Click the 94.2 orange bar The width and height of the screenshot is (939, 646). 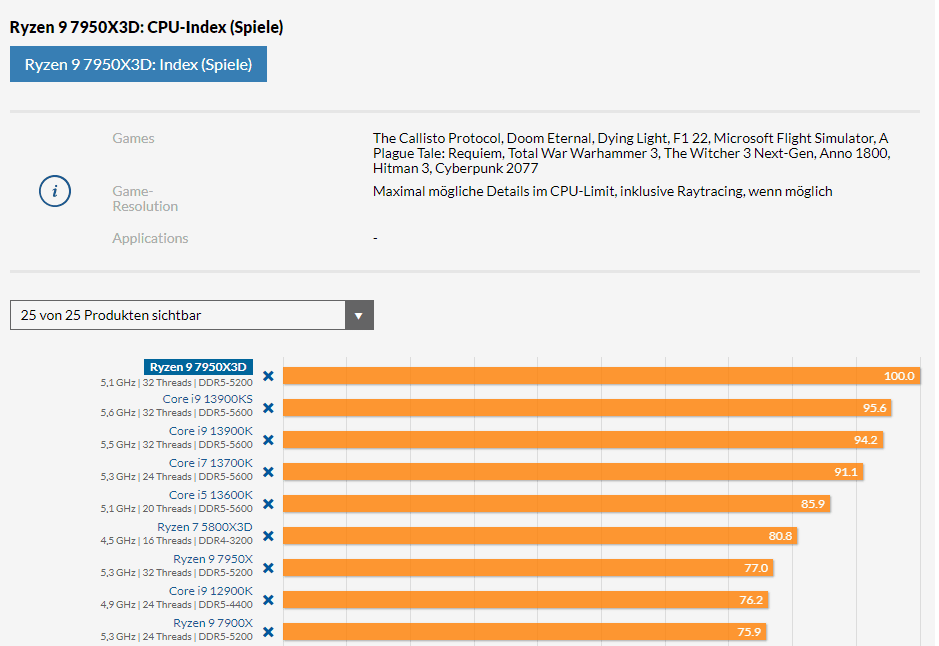click(x=583, y=440)
